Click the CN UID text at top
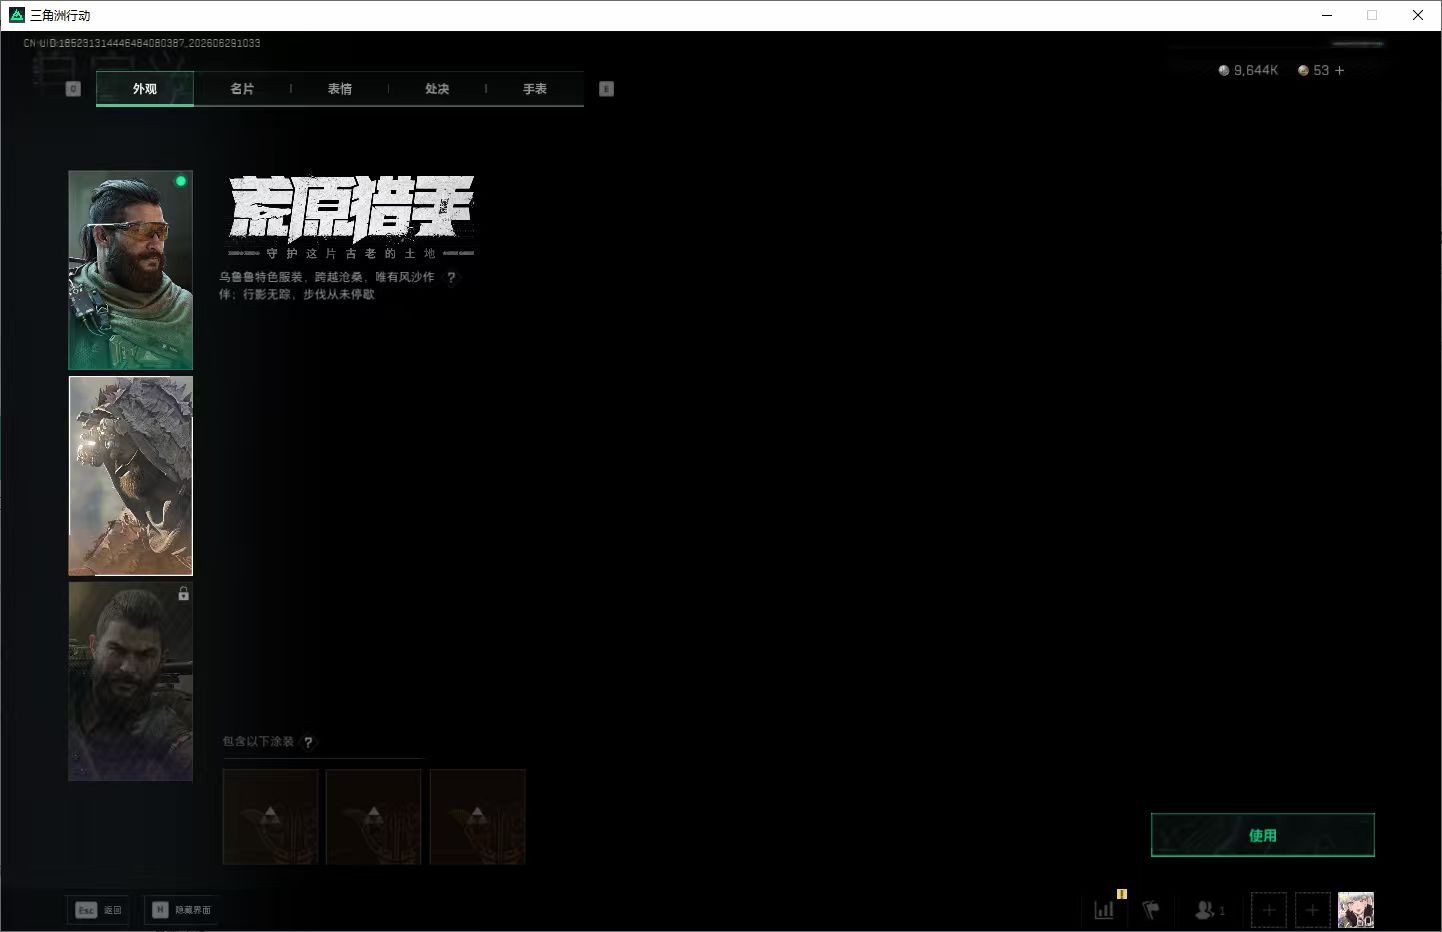The image size is (1442, 932). [x=142, y=43]
